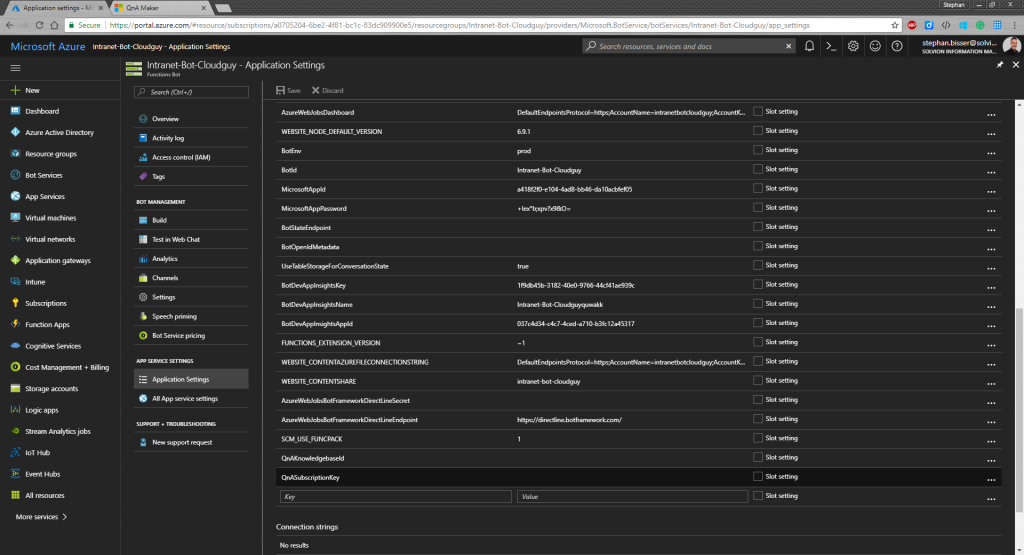Open Application gateways in sidebar
The image size is (1024, 555).
tap(57, 261)
